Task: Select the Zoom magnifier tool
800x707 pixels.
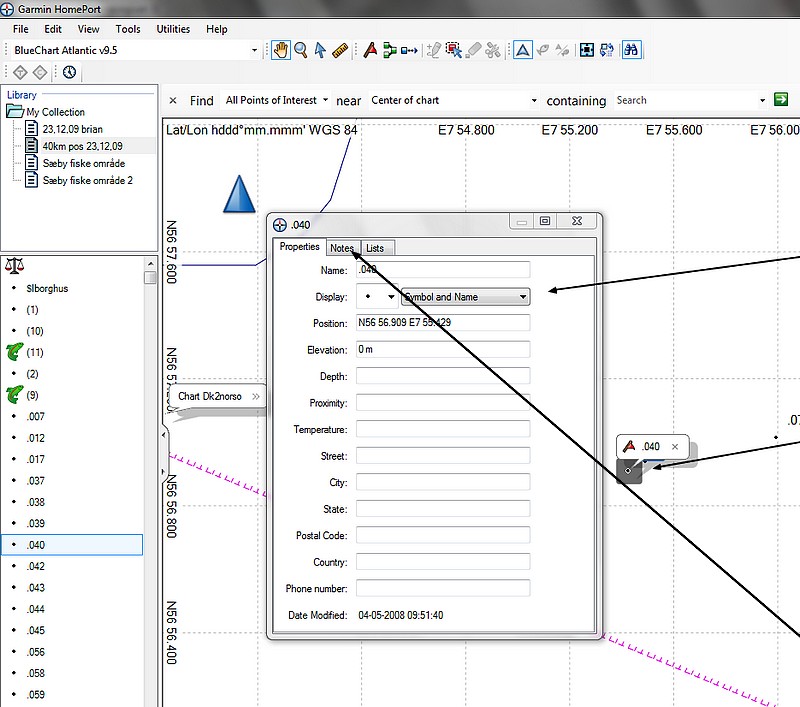Action: tap(301, 50)
